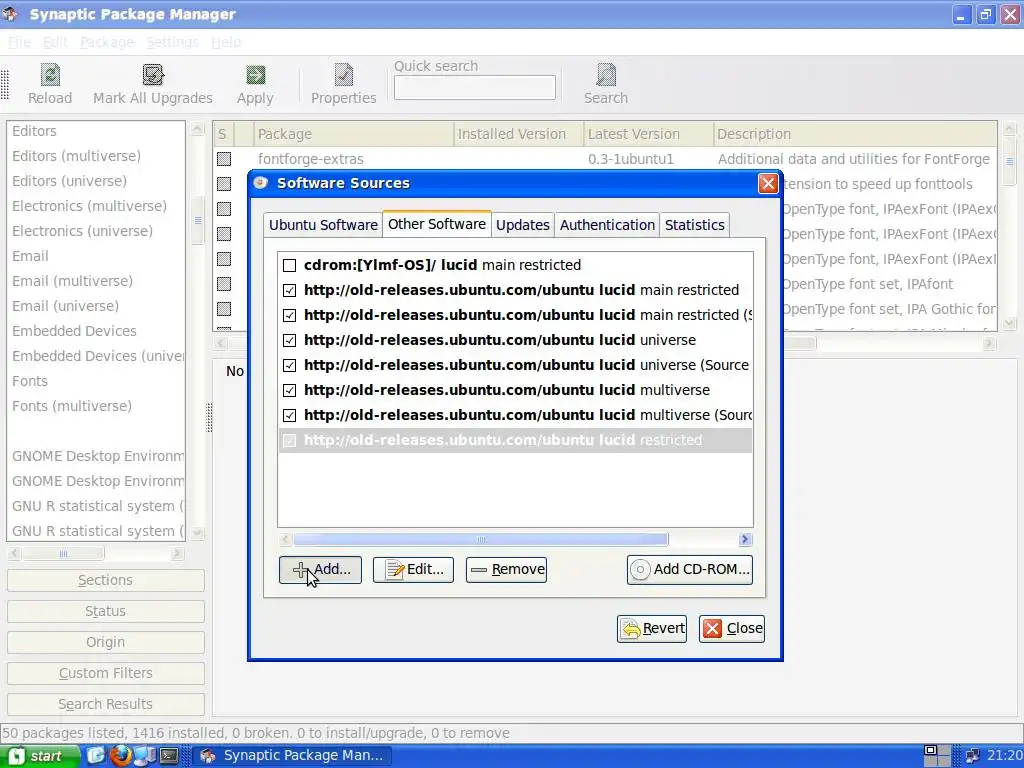Mark the fontforge-extras package status box
Image resolution: width=1024 pixels, height=768 pixels.
224,159
